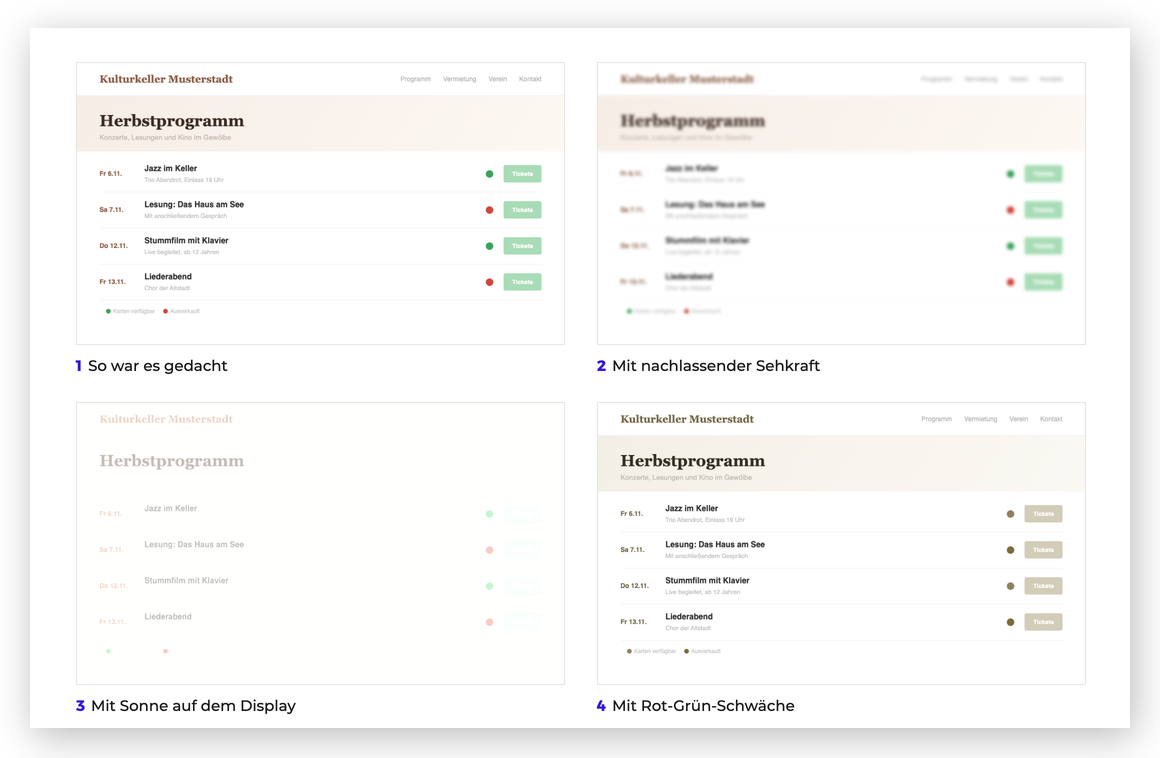Click faded green dot for Stummfilm row, mockup 3

[x=489, y=586]
